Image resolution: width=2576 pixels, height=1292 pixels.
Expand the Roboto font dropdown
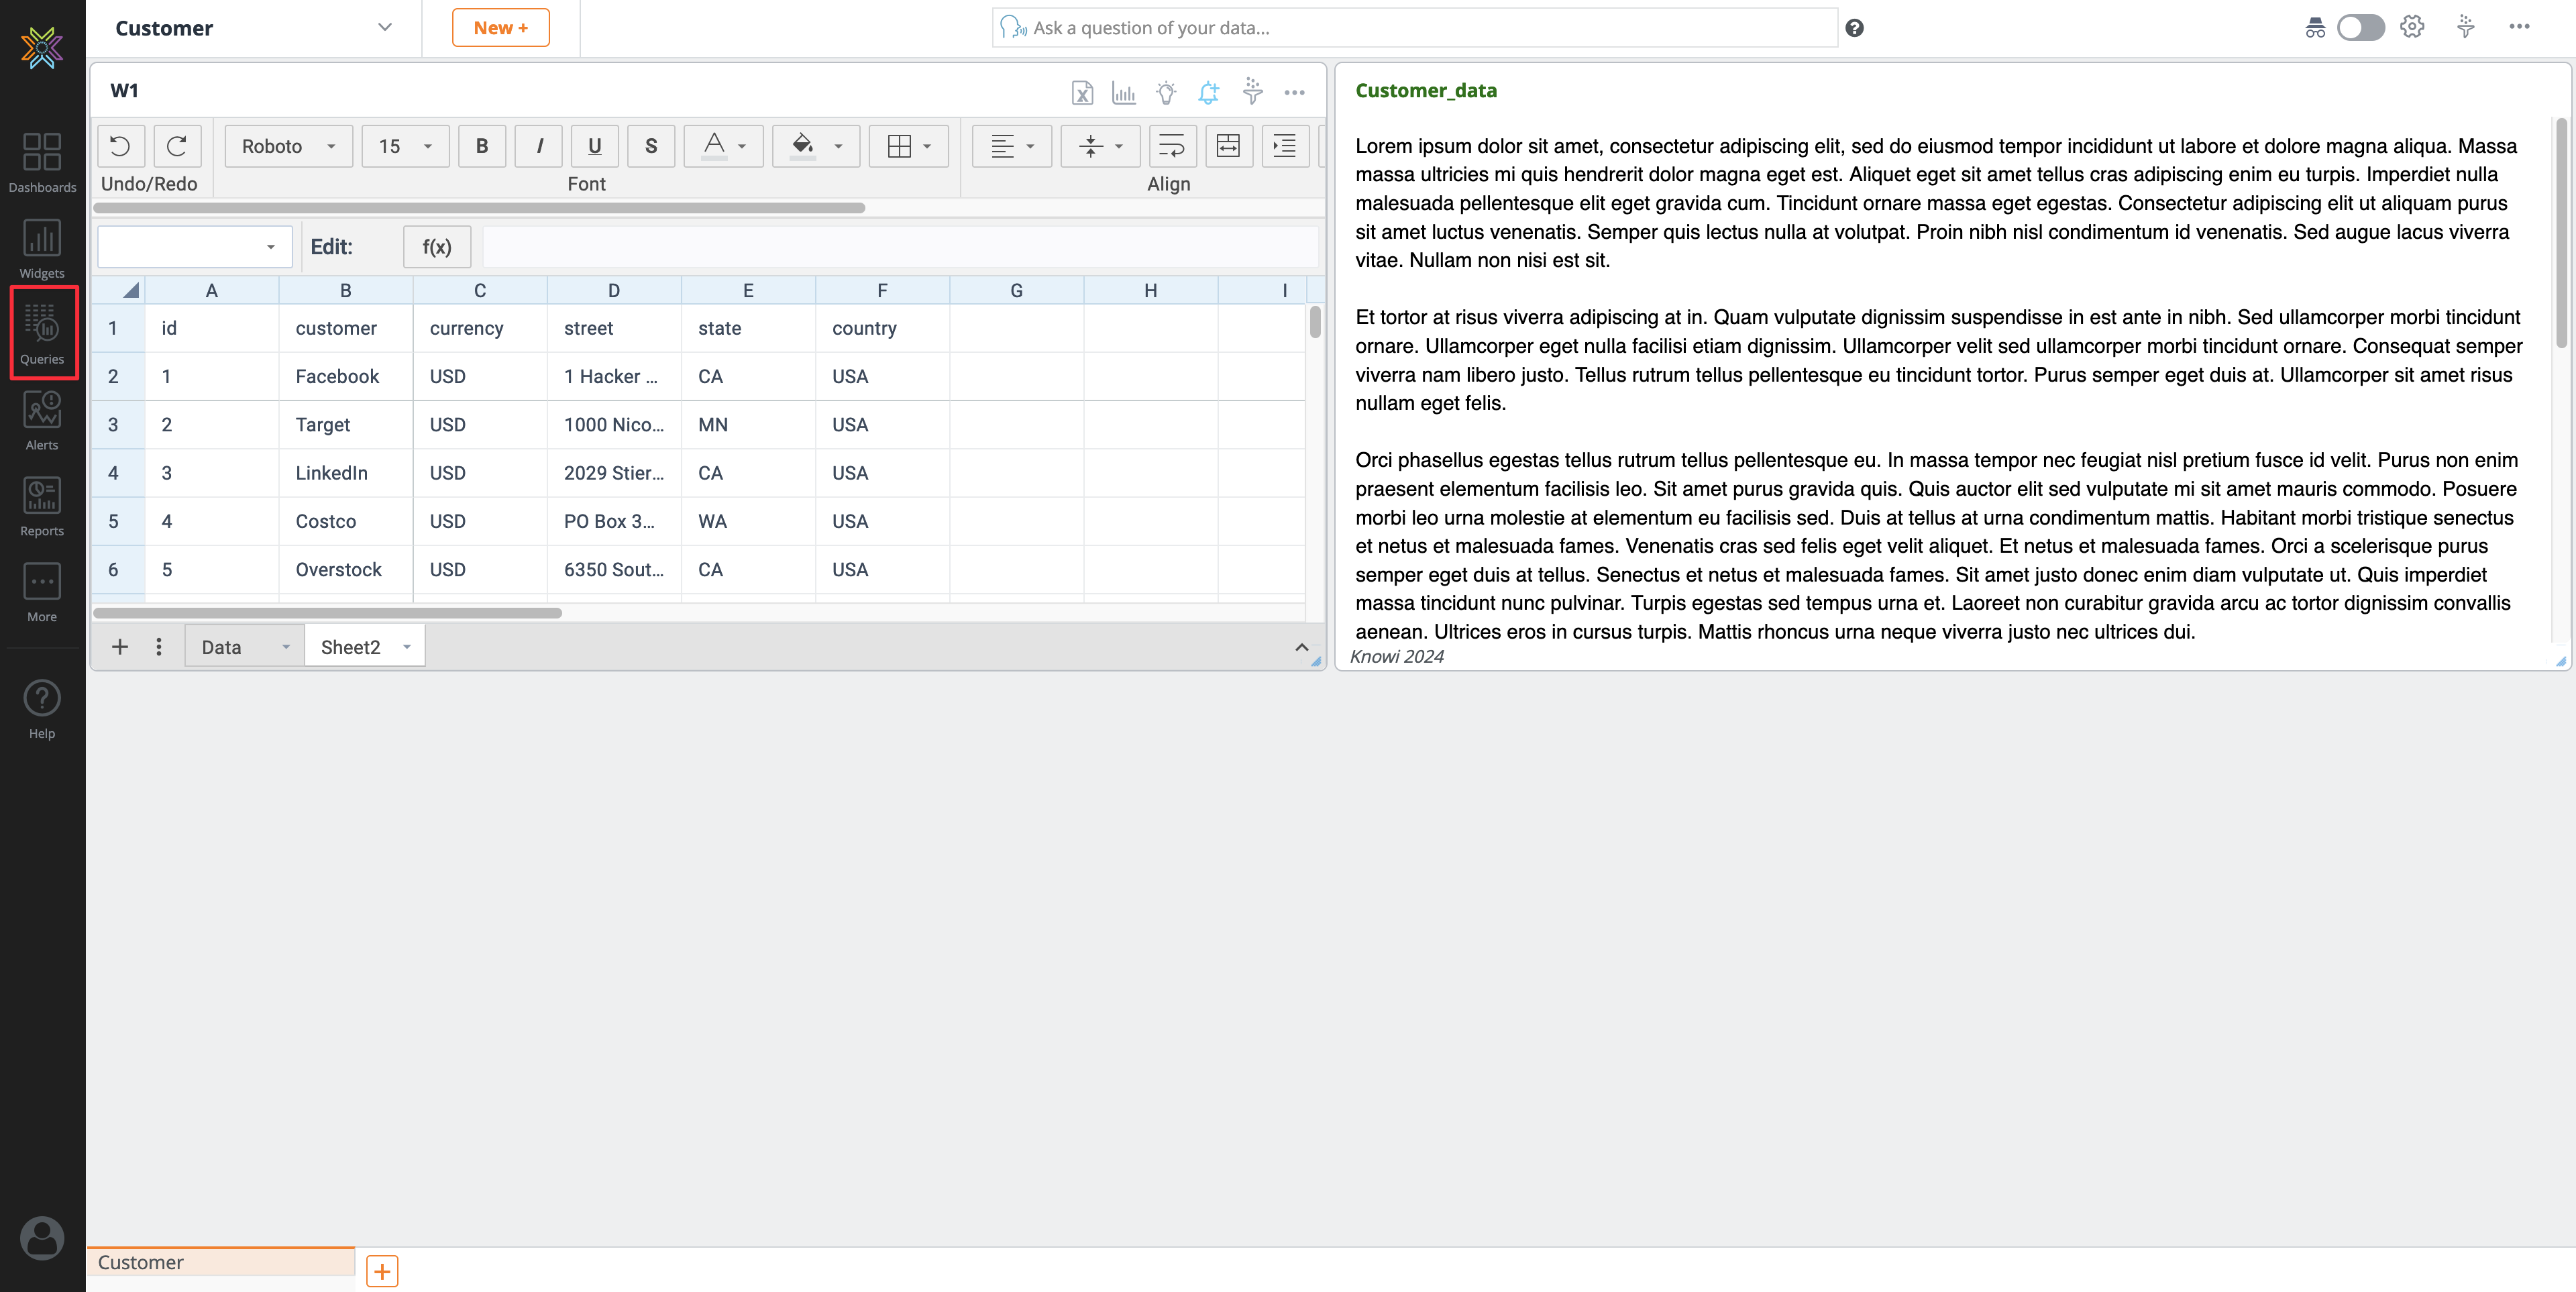[x=288, y=146]
